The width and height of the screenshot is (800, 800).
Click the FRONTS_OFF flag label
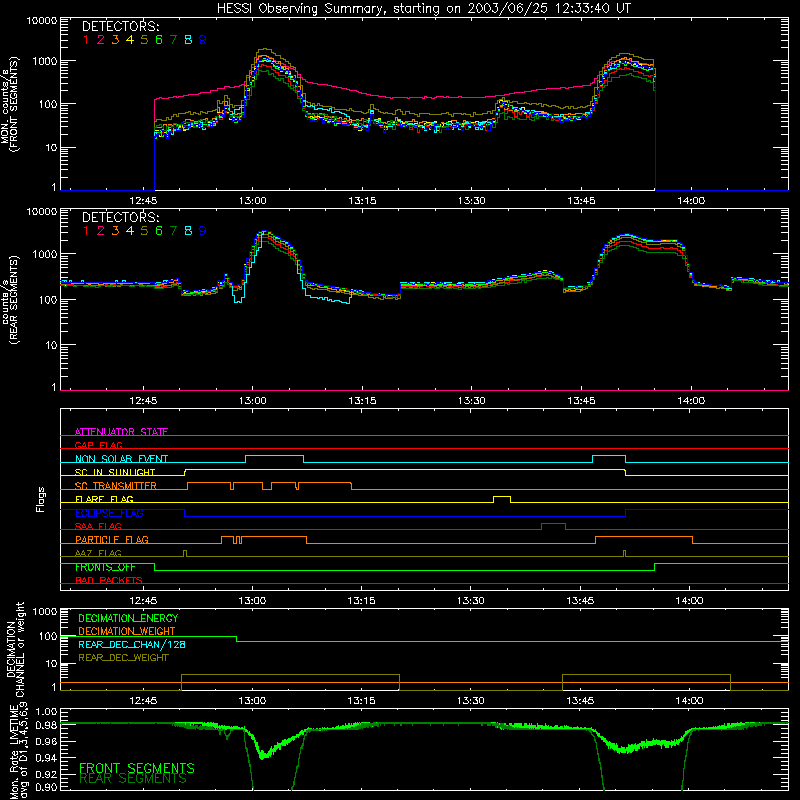click(105, 567)
